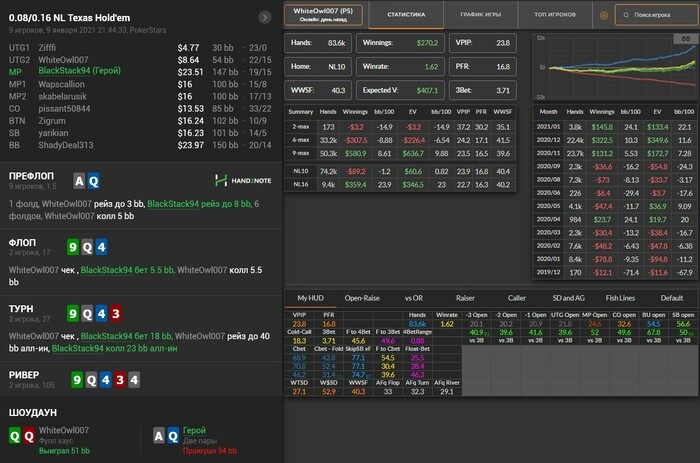The height and width of the screenshot is (463, 700).
Task: Select the NL16 row in Summary table
Action: coord(400,184)
